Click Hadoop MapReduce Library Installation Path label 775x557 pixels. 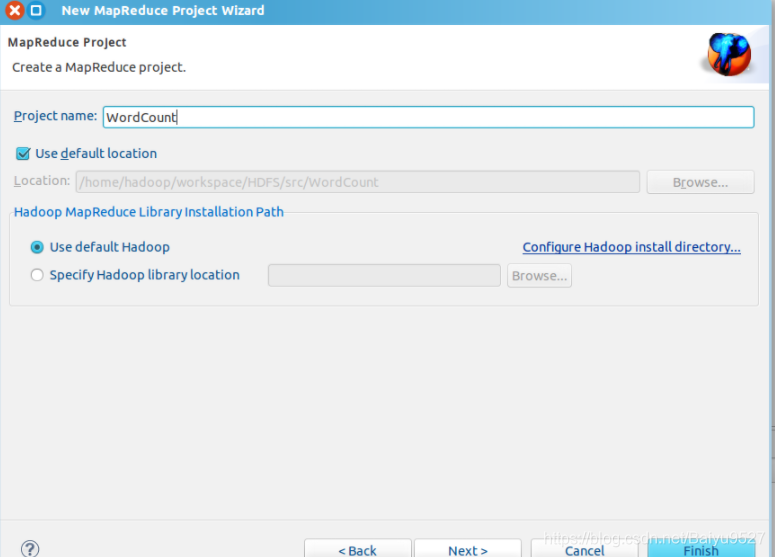(x=149, y=212)
